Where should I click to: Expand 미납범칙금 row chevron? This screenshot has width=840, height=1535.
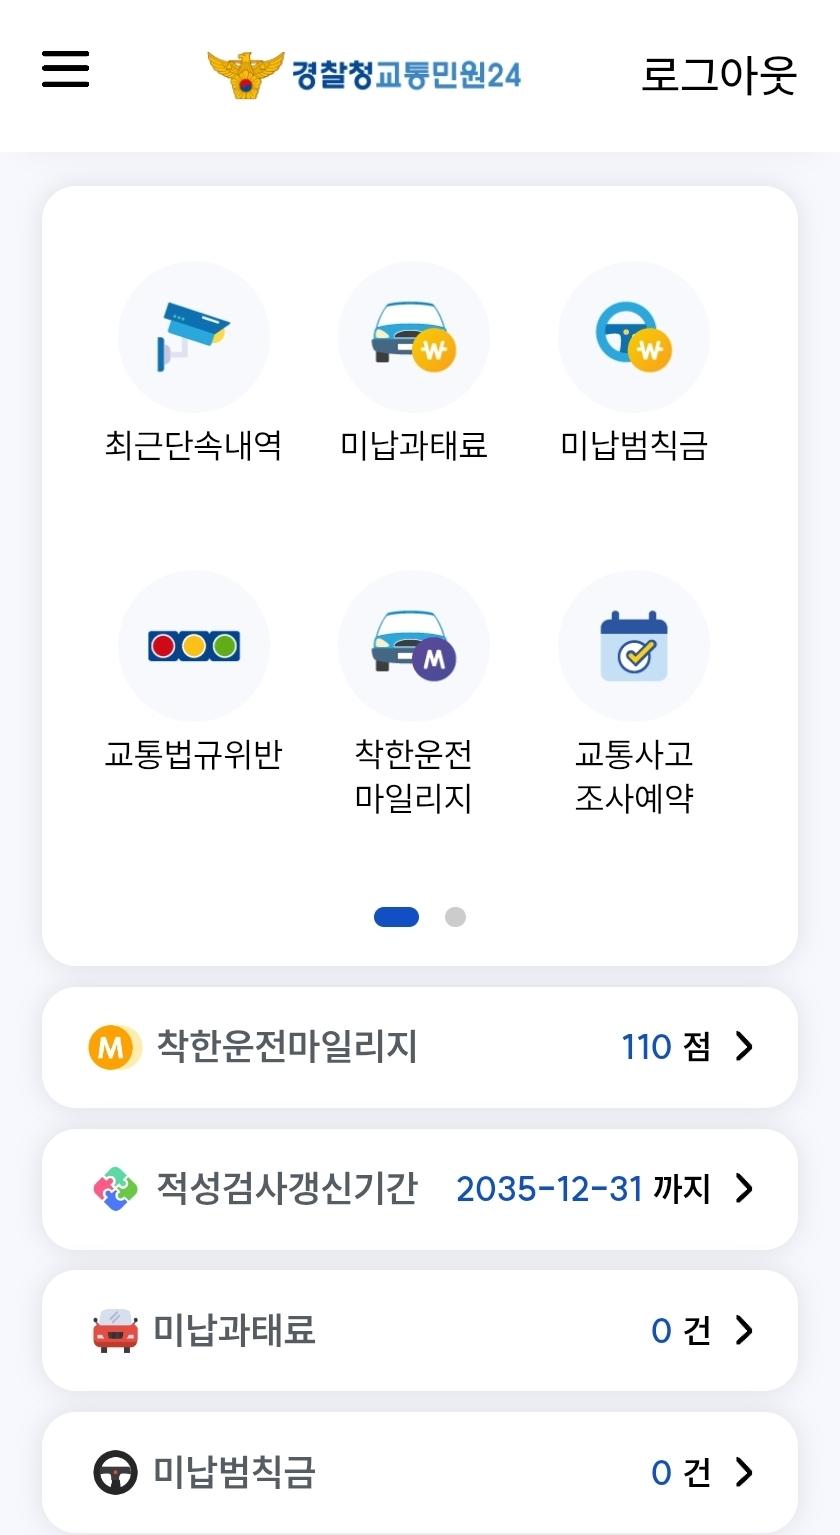click(744, 1473)
